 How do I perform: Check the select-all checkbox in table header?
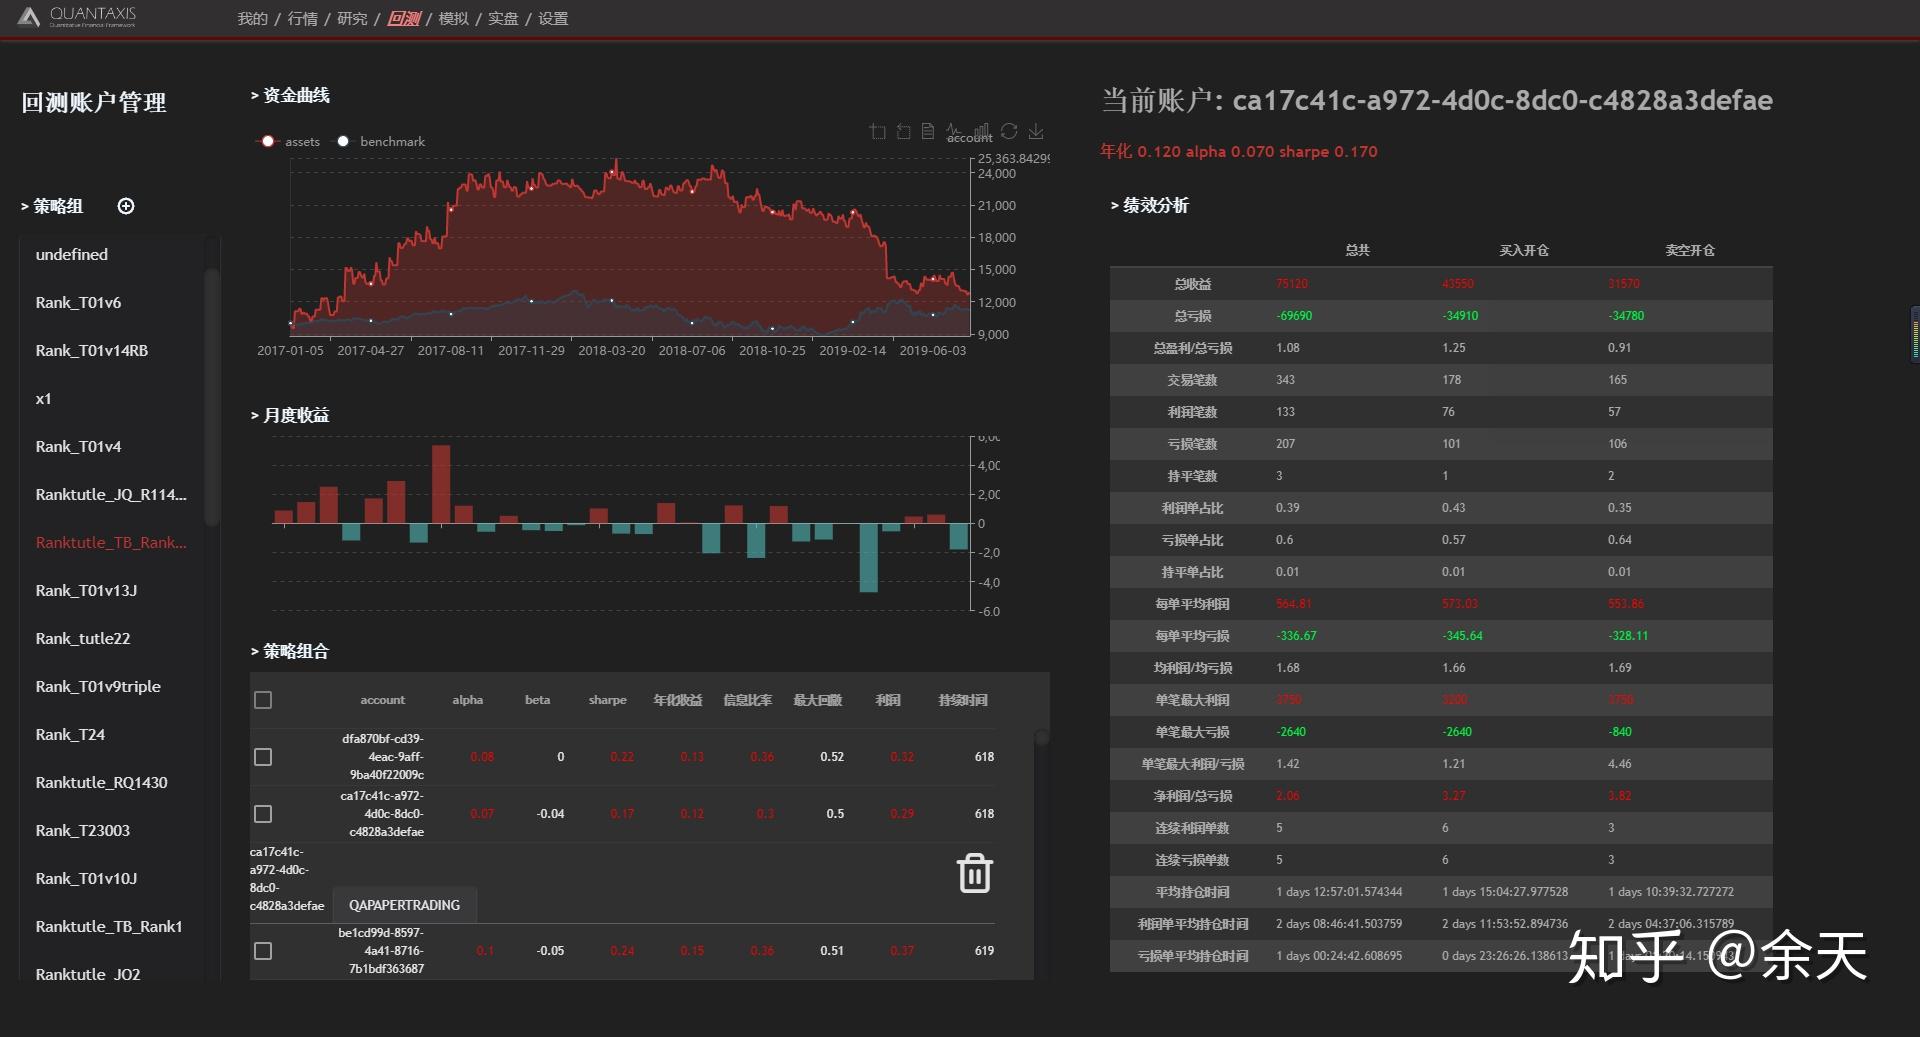pos(263,700)
